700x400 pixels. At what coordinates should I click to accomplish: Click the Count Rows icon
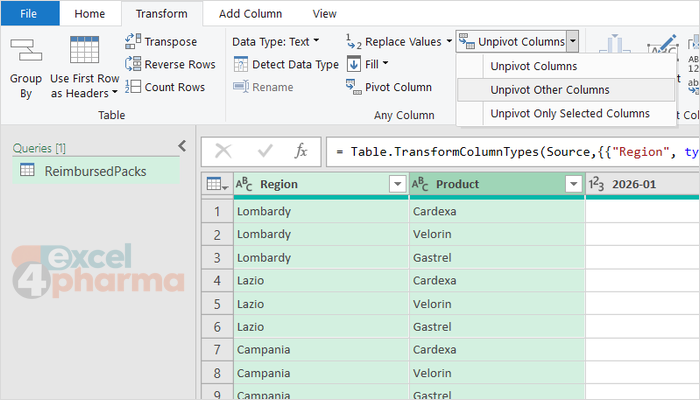point(133,87)
